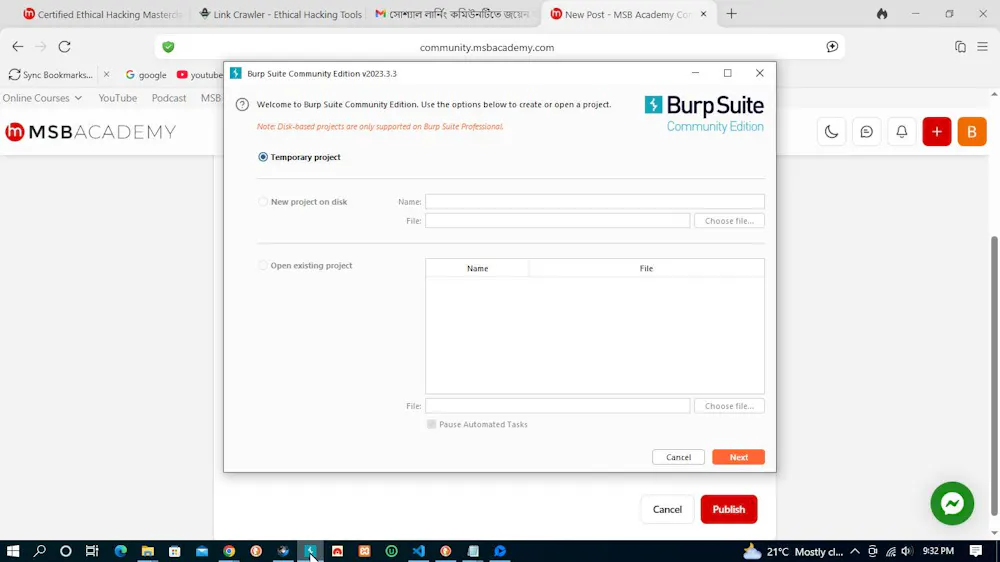
Task: Open the messages chat icon in MSB Academy header
Action: pyautogui.click(x=866, y=132)
